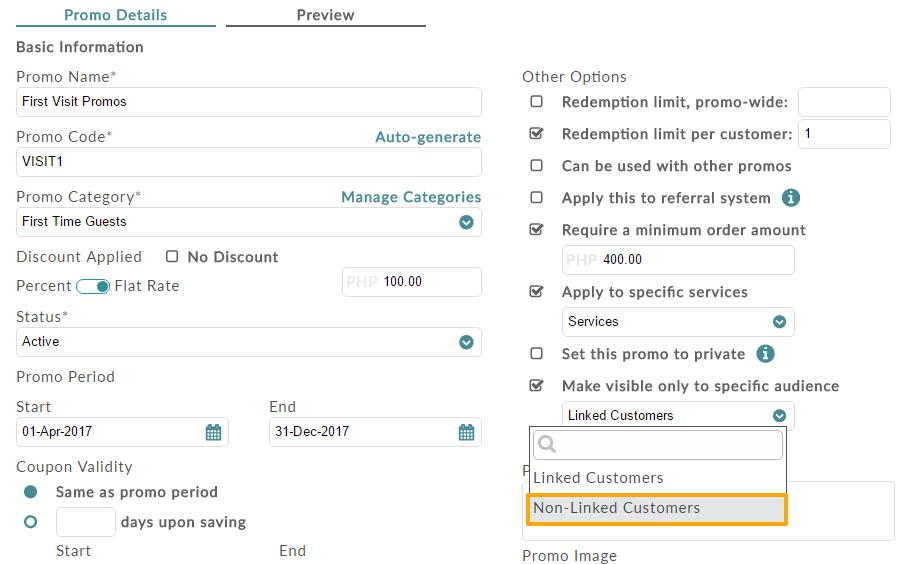The height and width of the screenshot is (564, 912).
Task: Open the End date calendar picker
Action: click(x=466, y=432)
